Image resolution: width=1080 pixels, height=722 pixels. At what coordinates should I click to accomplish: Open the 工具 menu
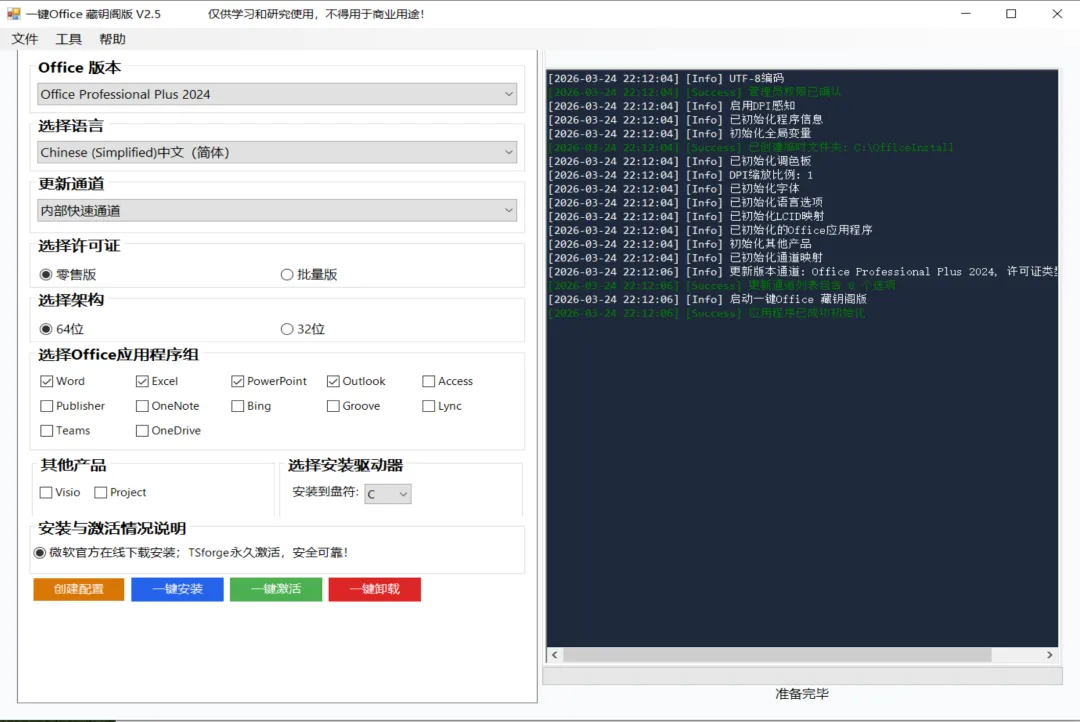coord(68,39)
